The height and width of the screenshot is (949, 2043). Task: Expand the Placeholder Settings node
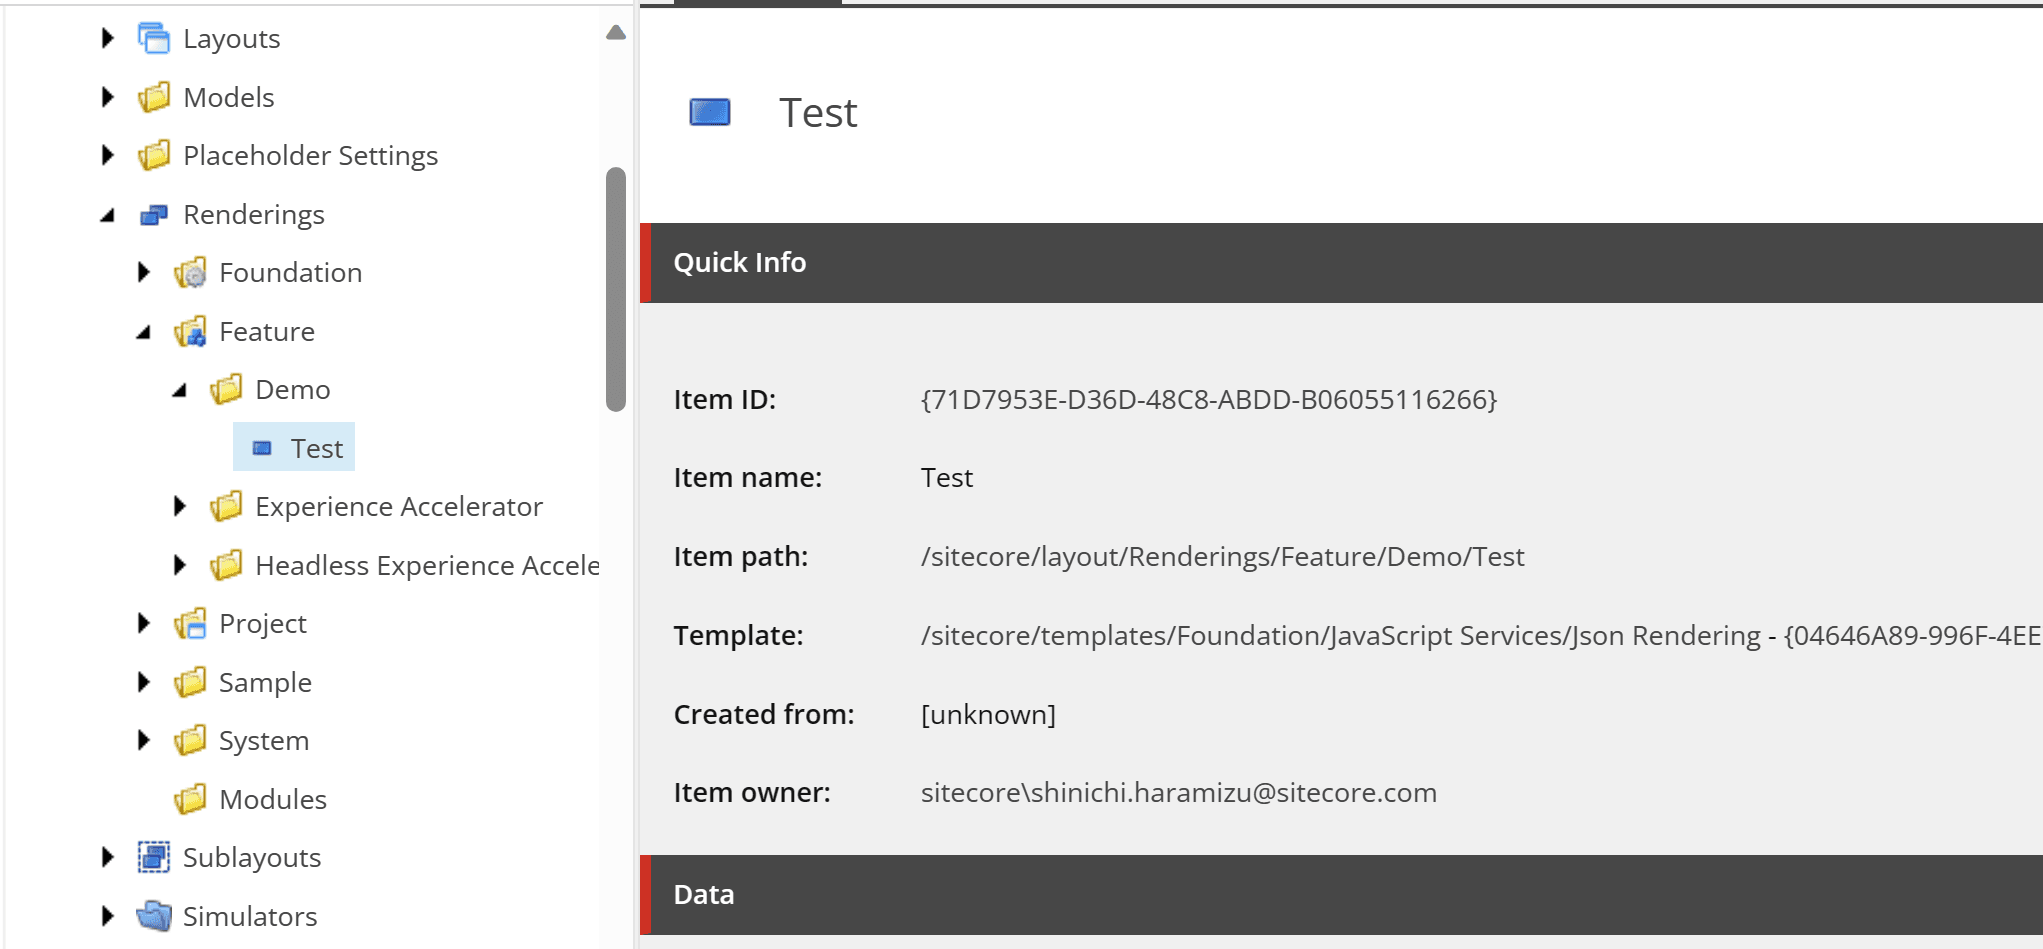coord(108,156)
